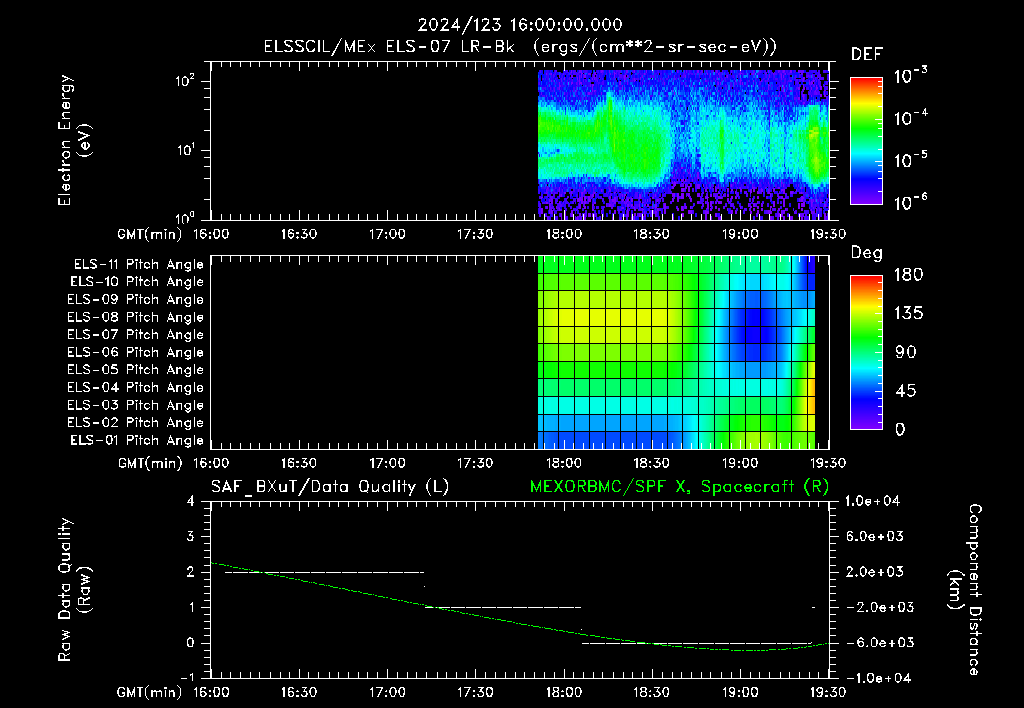Click the Raw Data Quality axis title
Viewport: 1024px width, 708px height.
[74, 589]
